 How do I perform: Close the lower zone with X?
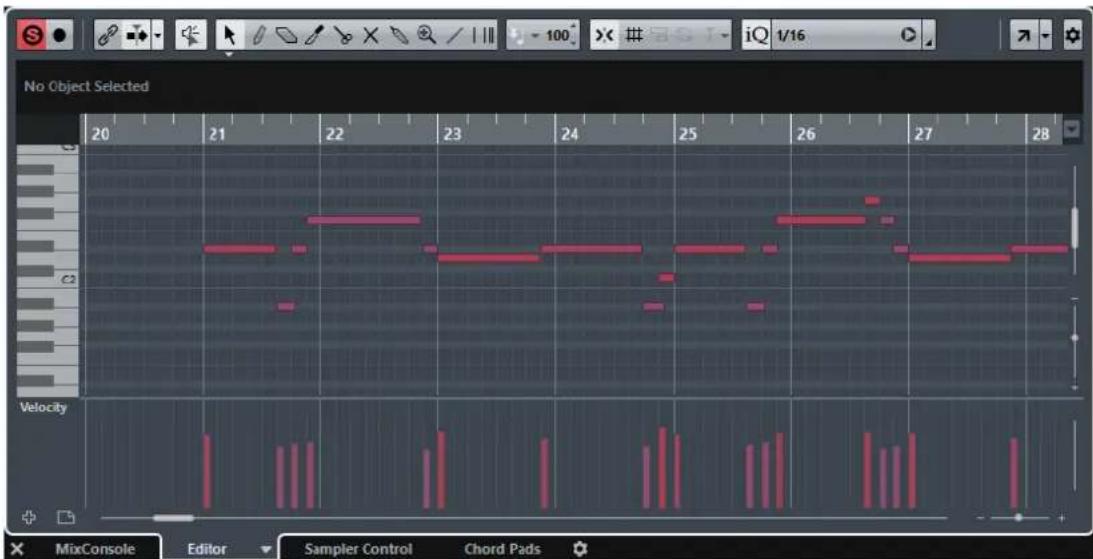18,549
